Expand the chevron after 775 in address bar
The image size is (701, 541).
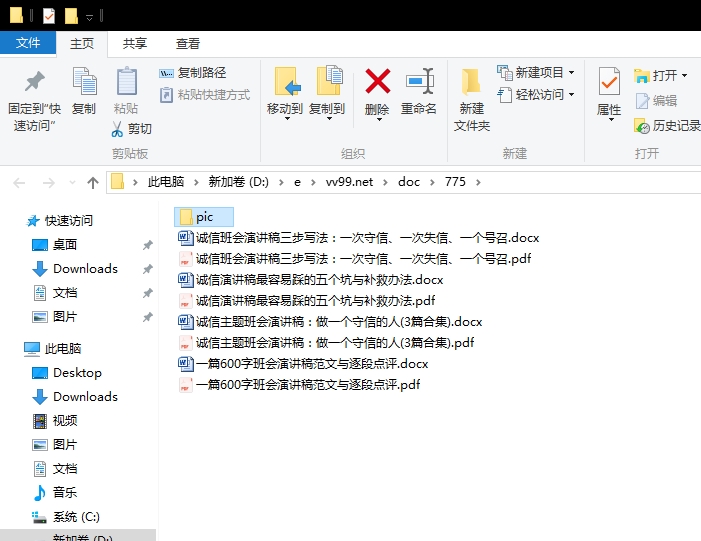478,182
